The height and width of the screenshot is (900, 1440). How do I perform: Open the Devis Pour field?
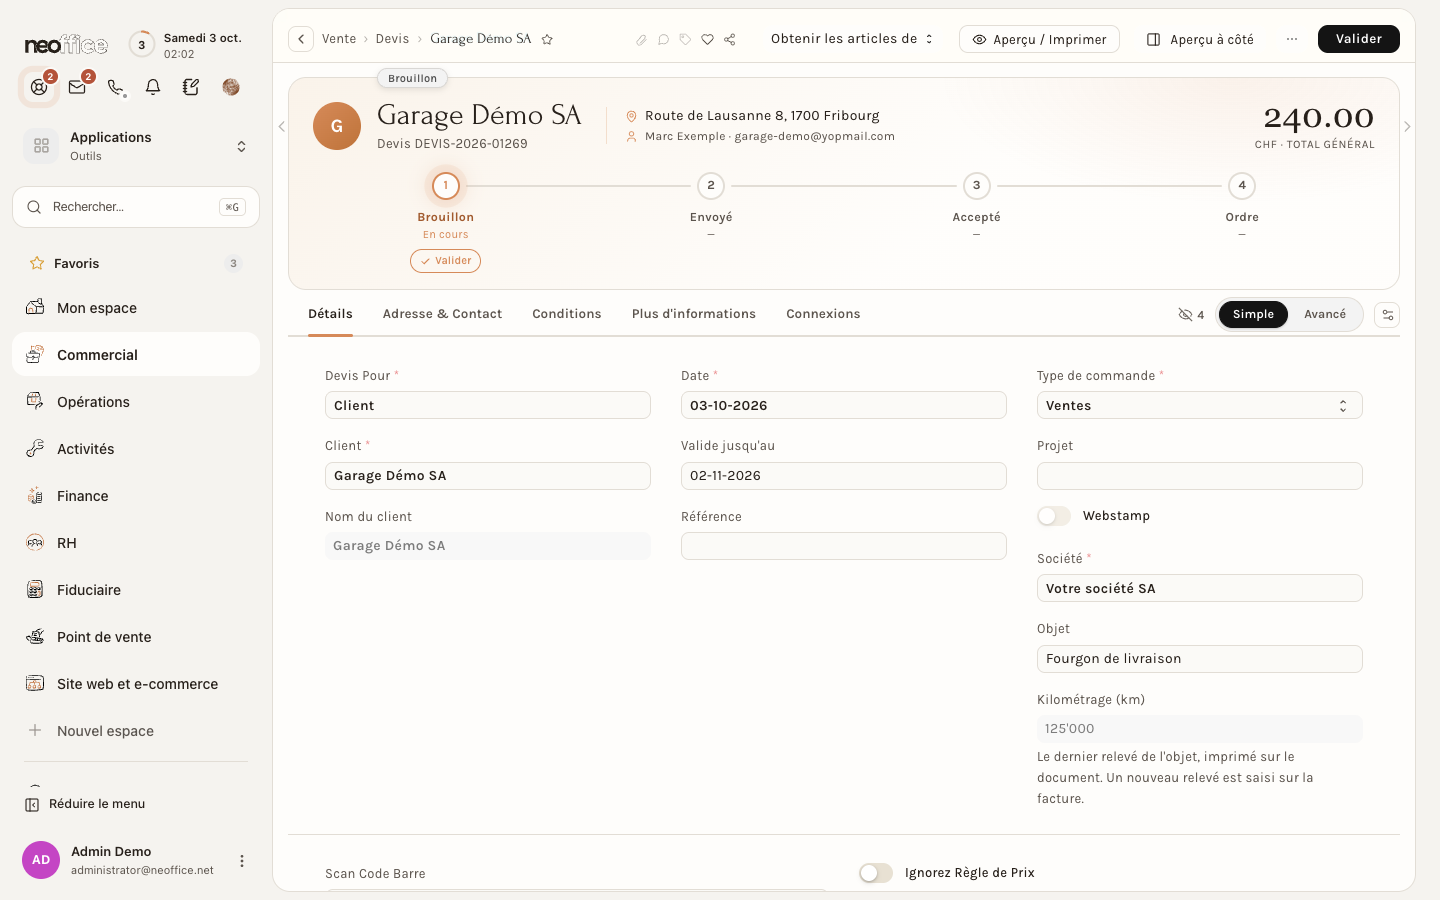pos(488,406)
